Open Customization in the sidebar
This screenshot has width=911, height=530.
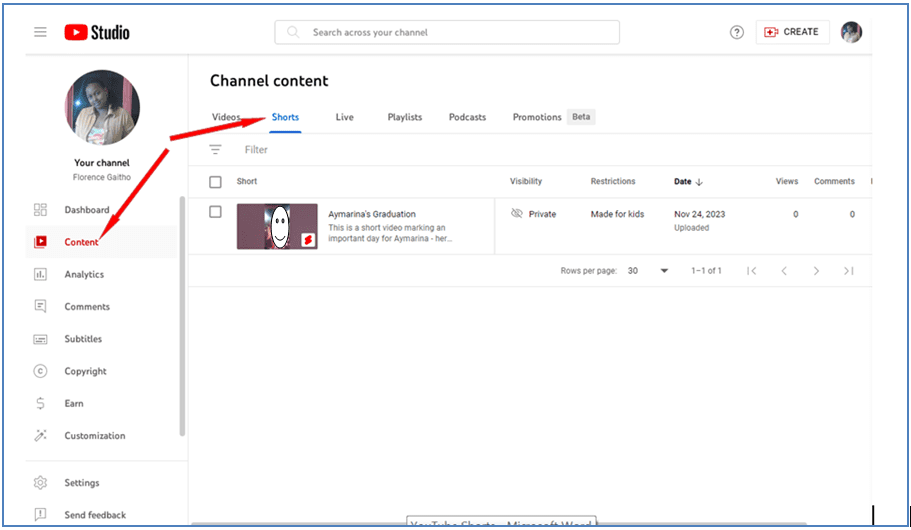click(95, 435)
